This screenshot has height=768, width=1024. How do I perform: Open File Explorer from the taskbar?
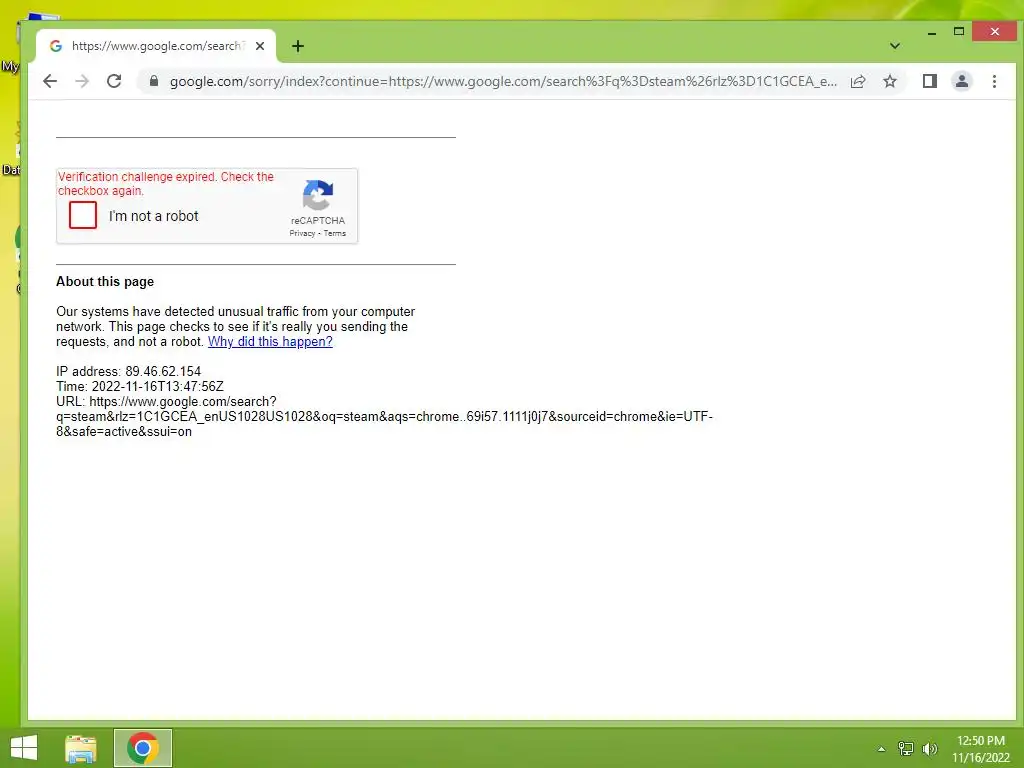coord(81,748)
